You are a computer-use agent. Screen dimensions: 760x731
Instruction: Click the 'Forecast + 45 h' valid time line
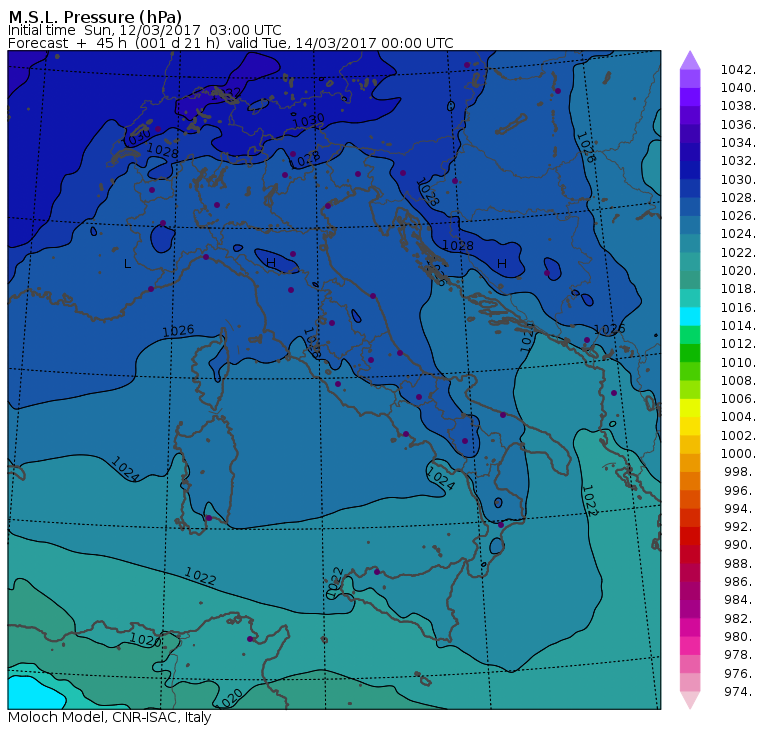(x=231, y=43)
